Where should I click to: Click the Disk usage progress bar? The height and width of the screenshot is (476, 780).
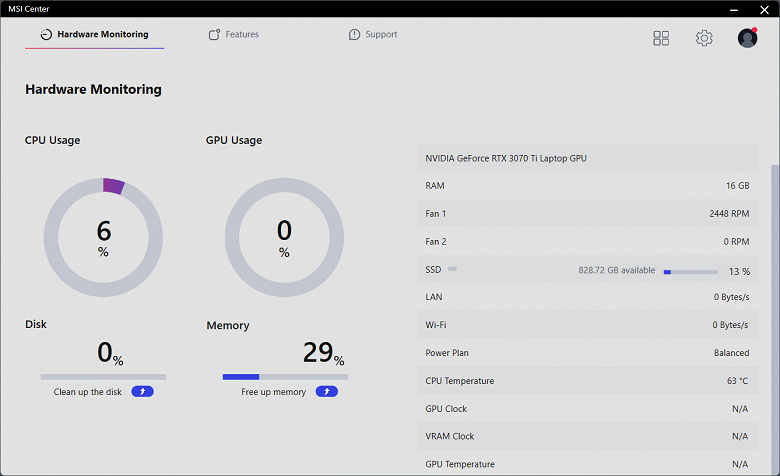103,377
